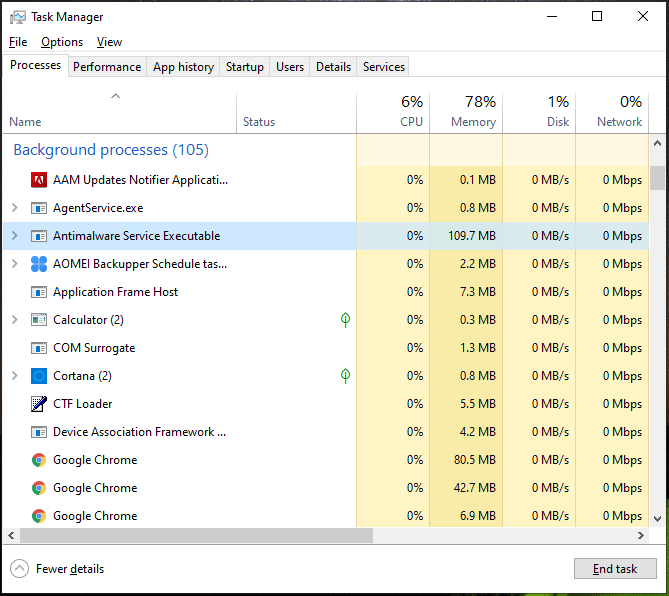Click the AgentService.exe process icon
This screenshot has width=669, height=596.
point(39,208)
